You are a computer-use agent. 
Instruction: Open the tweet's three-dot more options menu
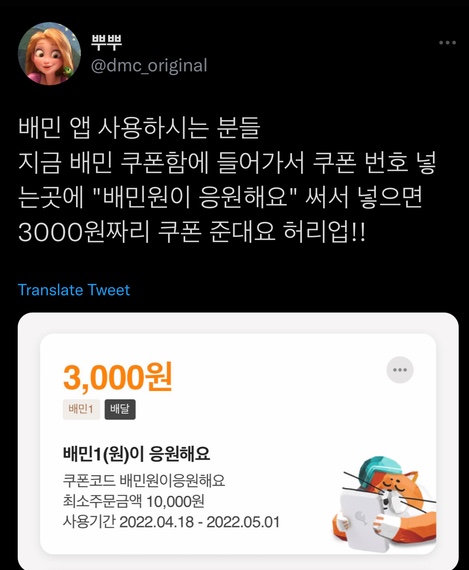[447, 43]
